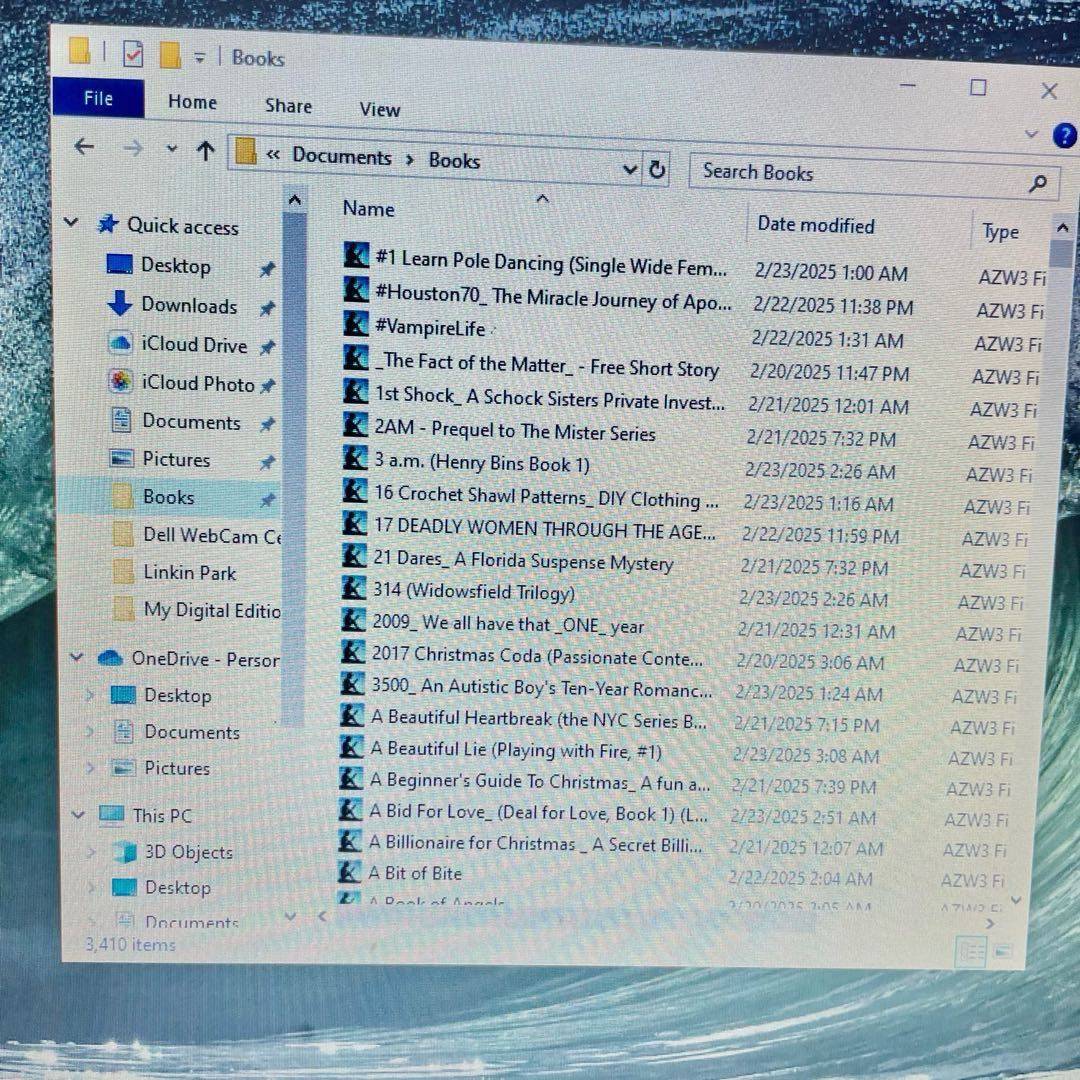Collapse the Quick access tree section
Image resolution: width=1080 pixels, height=1080 pixels.
pyautogui.click(x=72, y=222)
